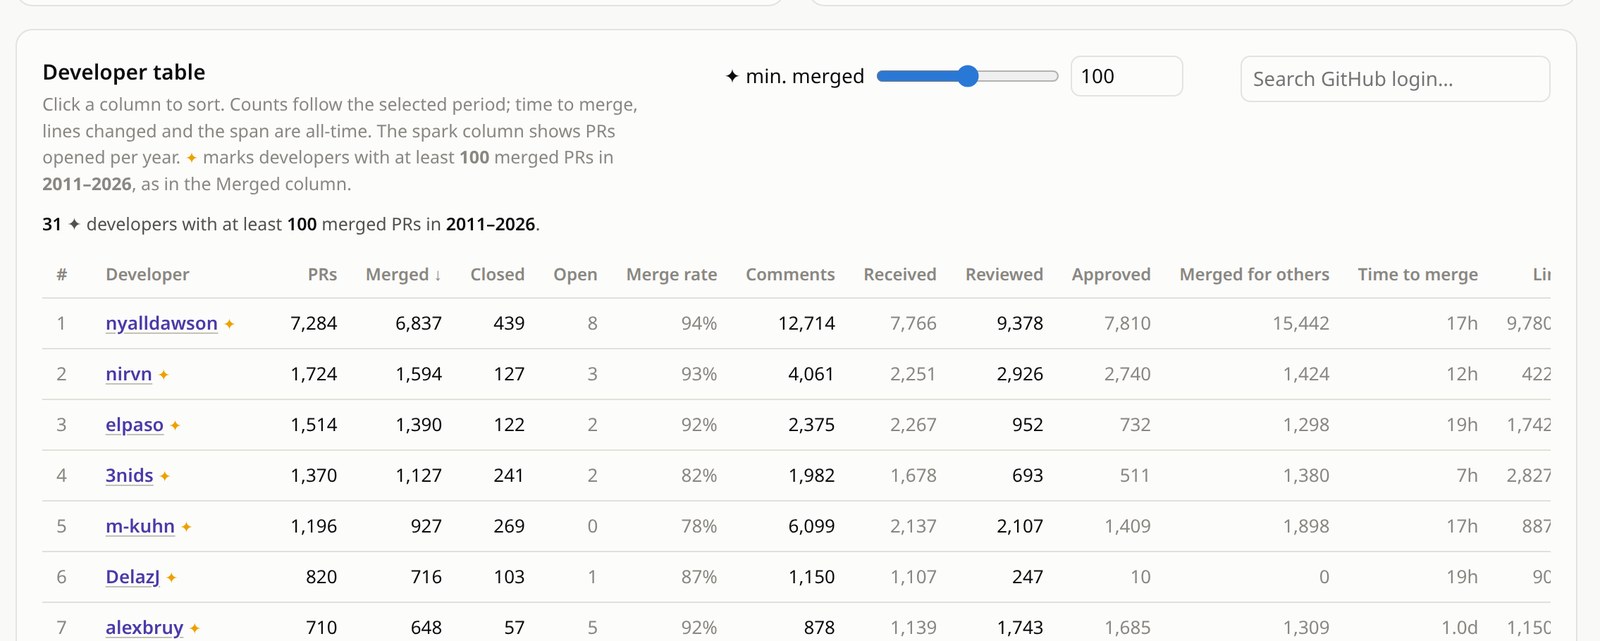Click the star icon beside alexbruy
The height and width of the screenshot is (641, 1600).
click(195, 629)
